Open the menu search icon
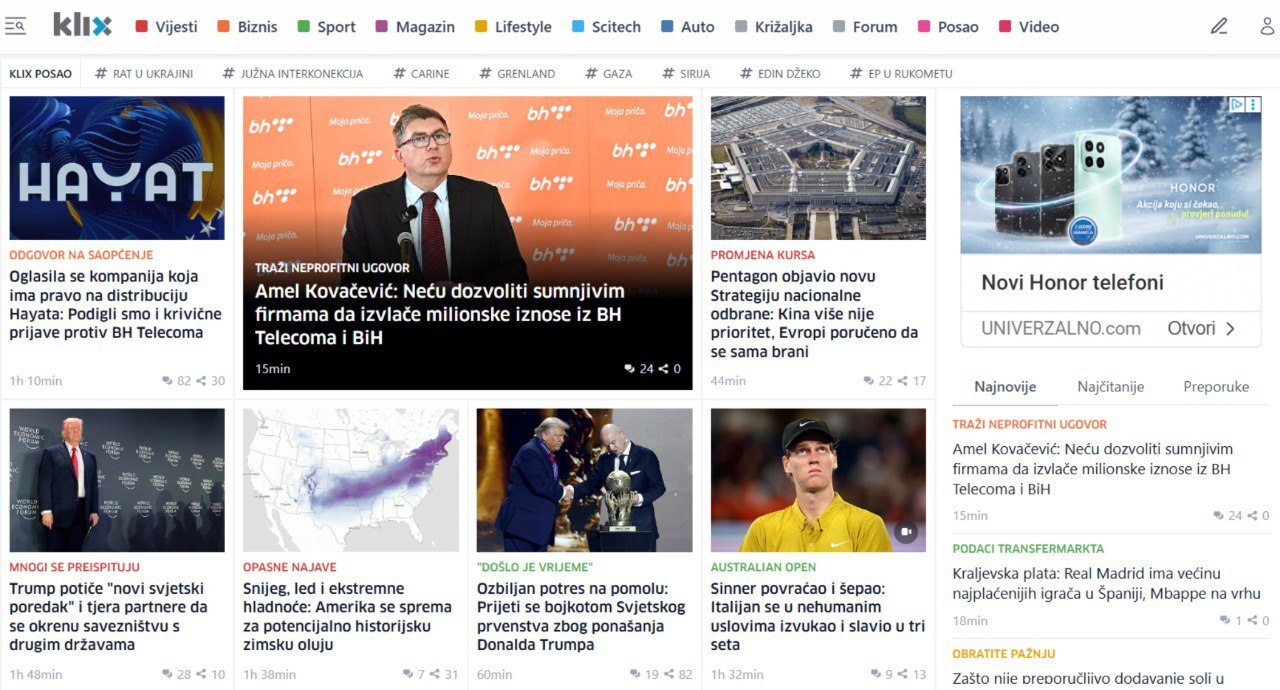 (x=15, y=26)
